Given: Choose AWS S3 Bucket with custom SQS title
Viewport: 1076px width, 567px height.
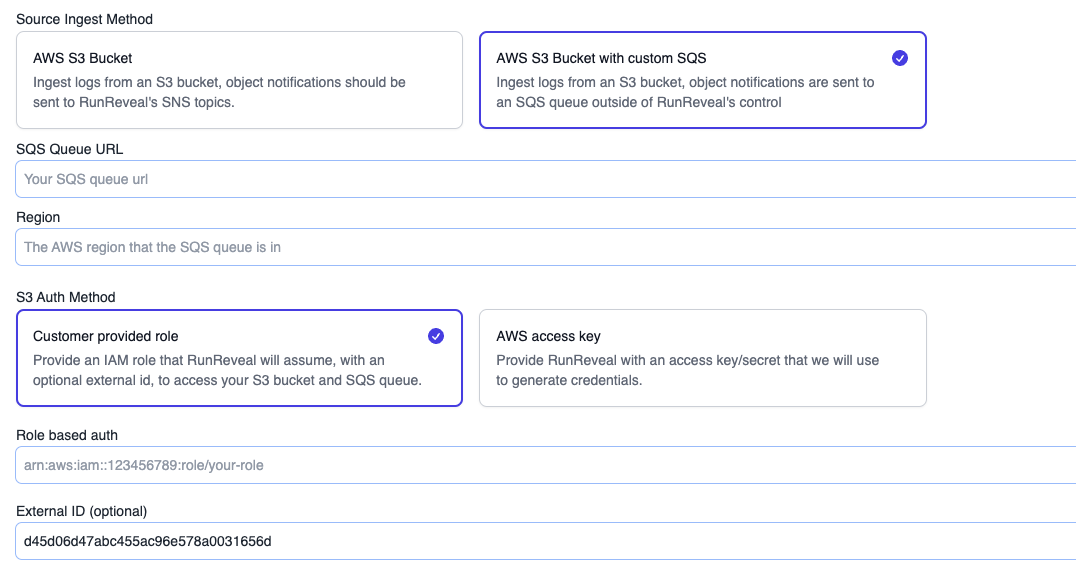Looking at the screenshot, I should tap(601, 58).
